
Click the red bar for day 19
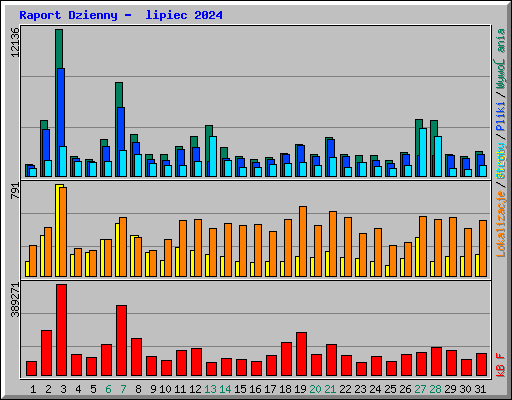pyautogui.click(x=301, y=354)
